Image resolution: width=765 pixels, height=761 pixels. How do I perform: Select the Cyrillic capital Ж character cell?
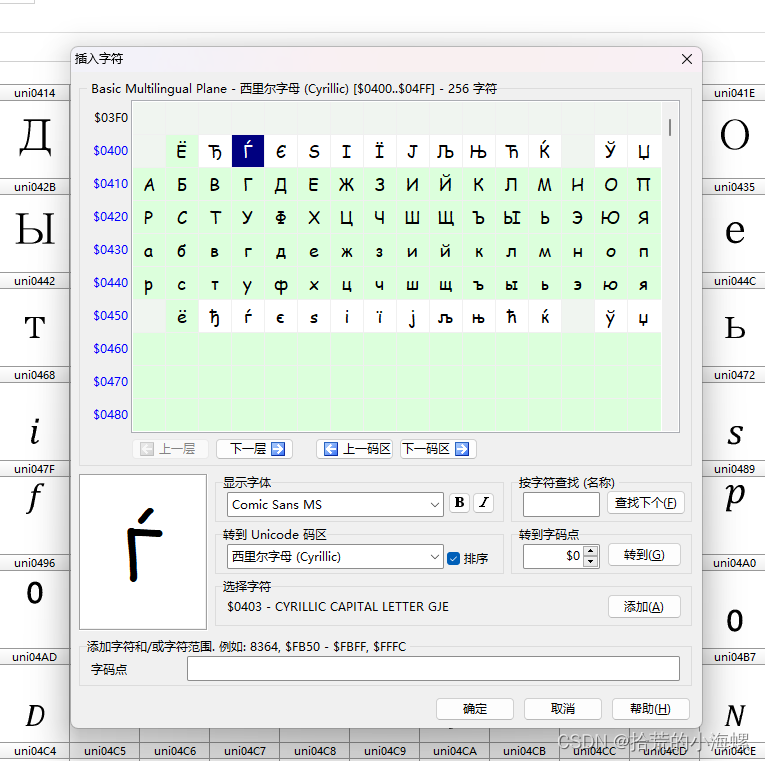pyautogui.click(x=347, y=185)
